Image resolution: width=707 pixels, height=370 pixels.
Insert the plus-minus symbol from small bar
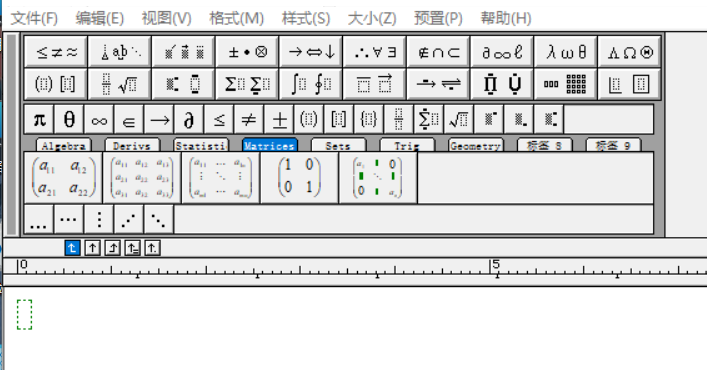279,119
